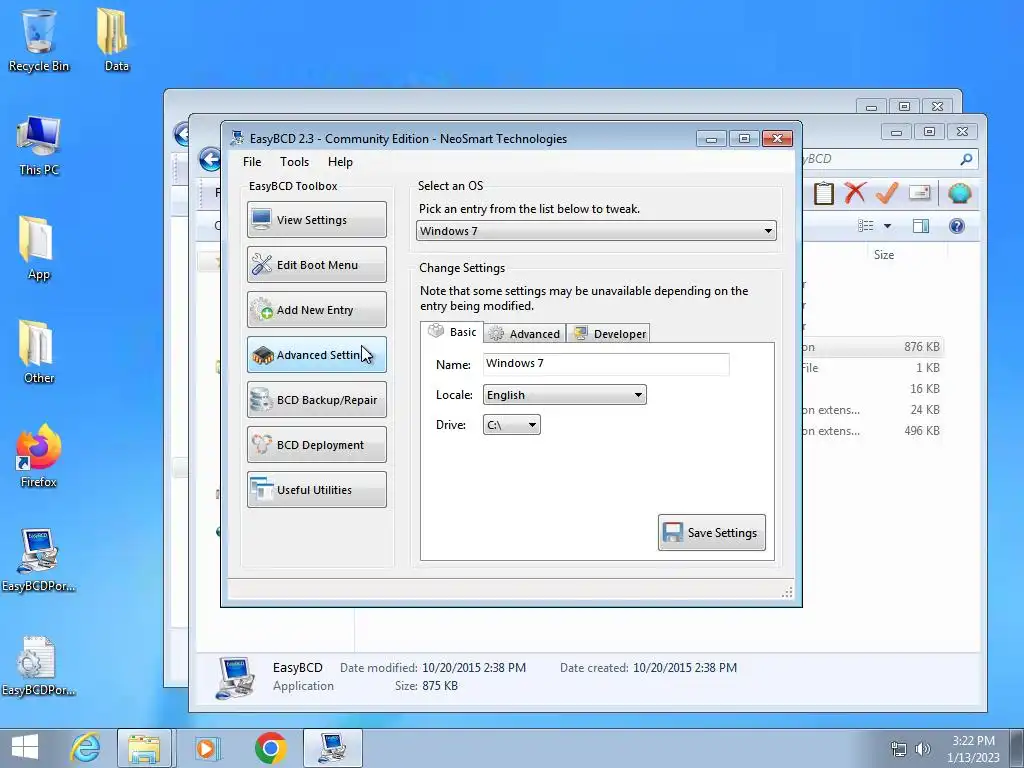This screenshot has width=1024, height=768.
Task: Select the Data folder on desktop
Action: (x=116, y=40)
